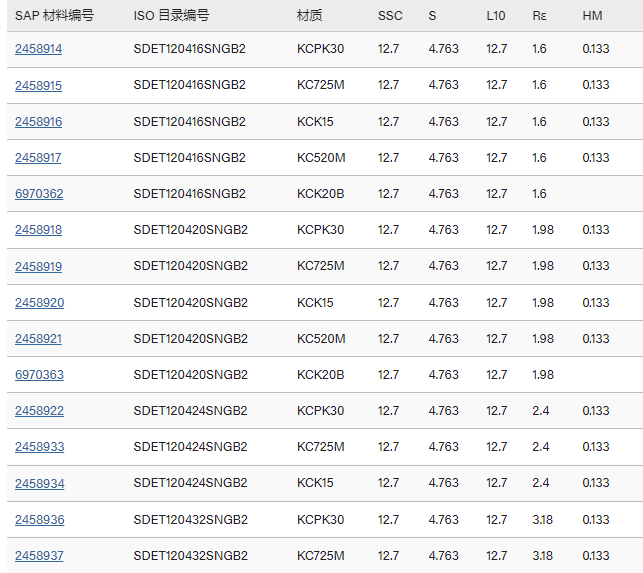Click the L10 column header
Screen dimensions: 643x573
(496, 16)
